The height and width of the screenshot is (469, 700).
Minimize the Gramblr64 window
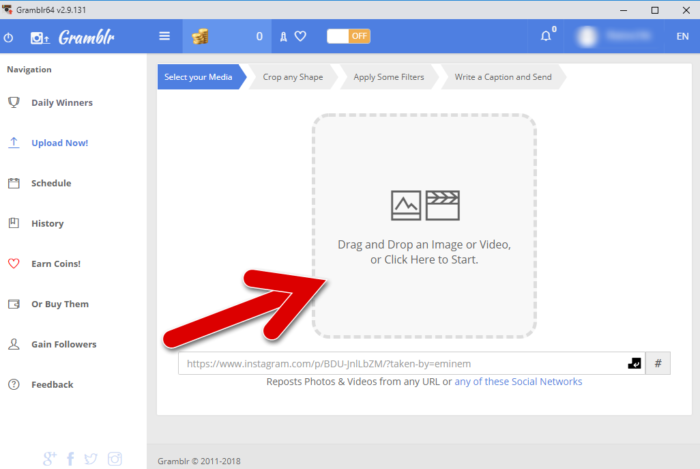624,10
